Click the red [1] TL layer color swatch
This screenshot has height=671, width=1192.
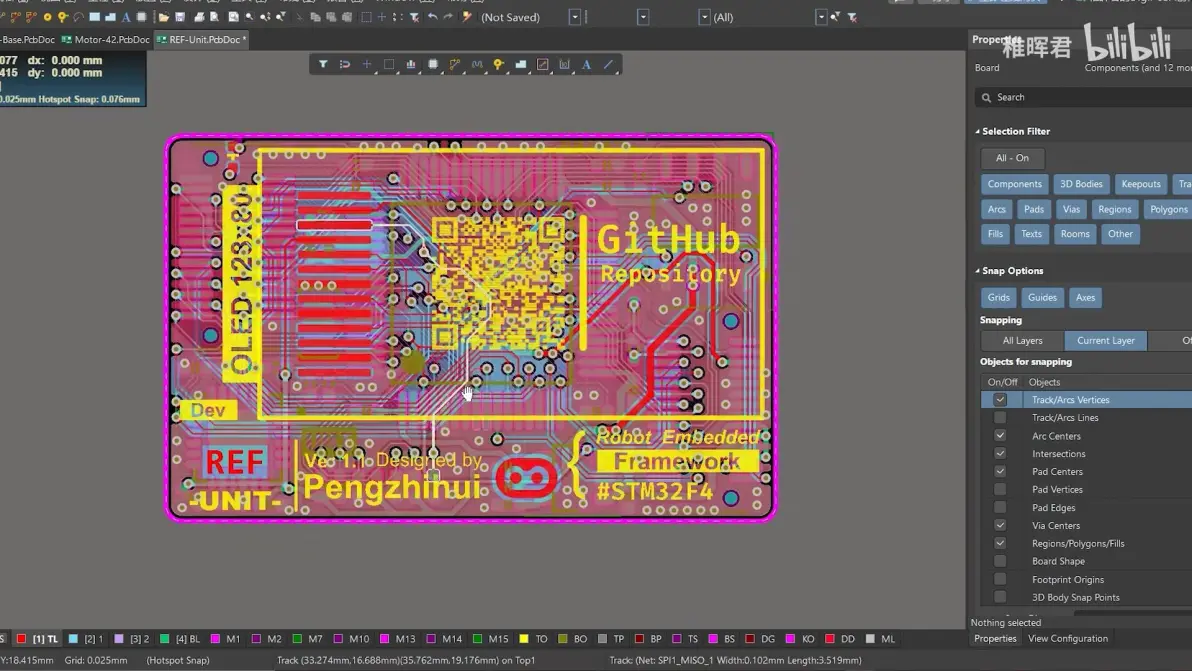pyautogui.click(x=21, y=639)
